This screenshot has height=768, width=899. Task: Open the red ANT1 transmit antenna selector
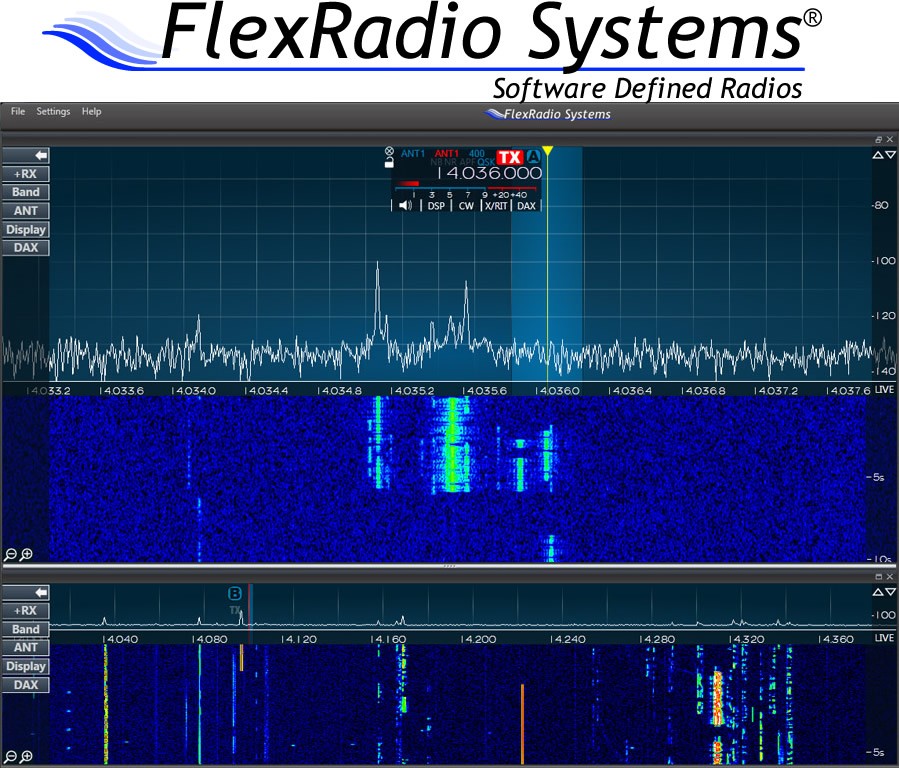tap(447, 154)
